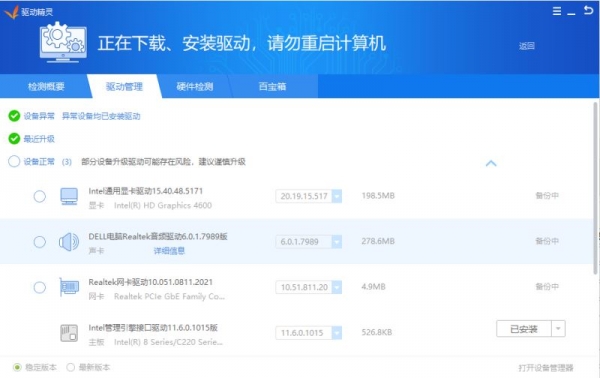
Task: Select the Realtek网卡驱动 row checkbox
Action: point(39,287)
